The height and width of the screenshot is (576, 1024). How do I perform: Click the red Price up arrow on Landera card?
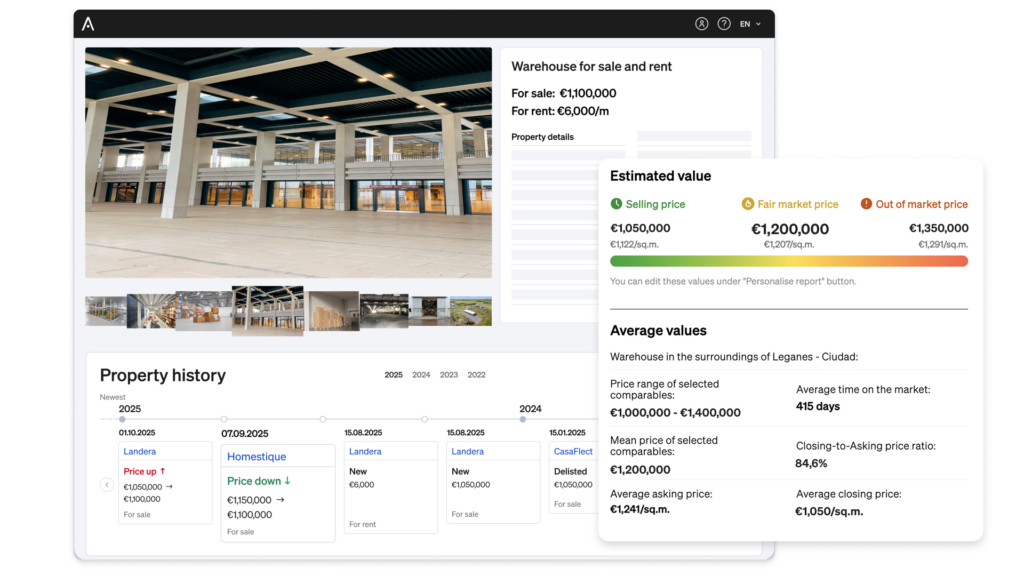164,469
